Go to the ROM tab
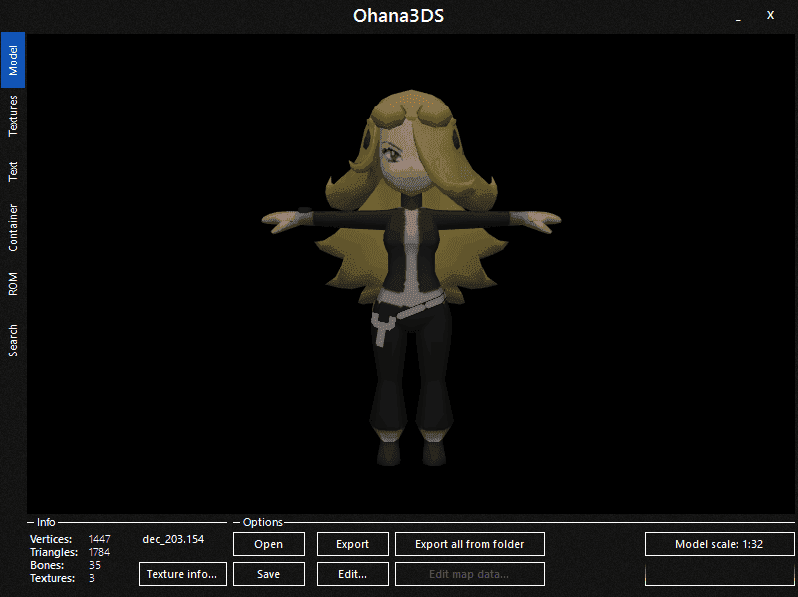 pos(13,283)
